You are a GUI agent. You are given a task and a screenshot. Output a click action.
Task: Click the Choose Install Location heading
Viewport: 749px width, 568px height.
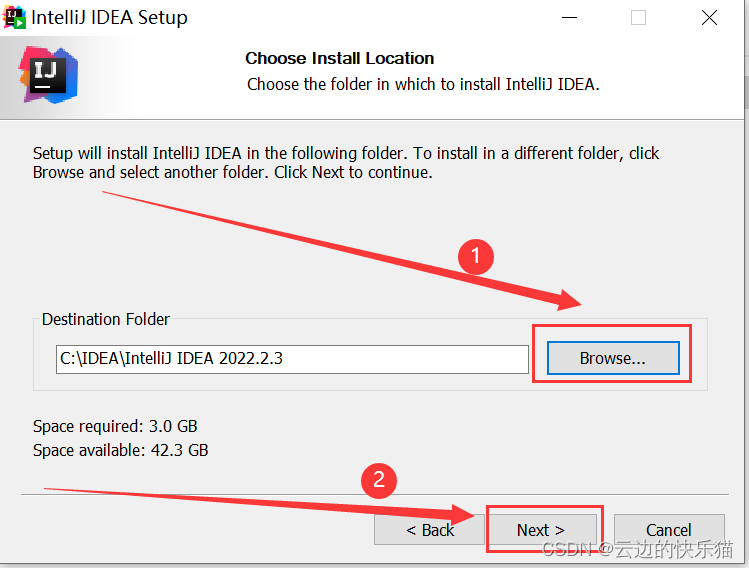(340, 58)
